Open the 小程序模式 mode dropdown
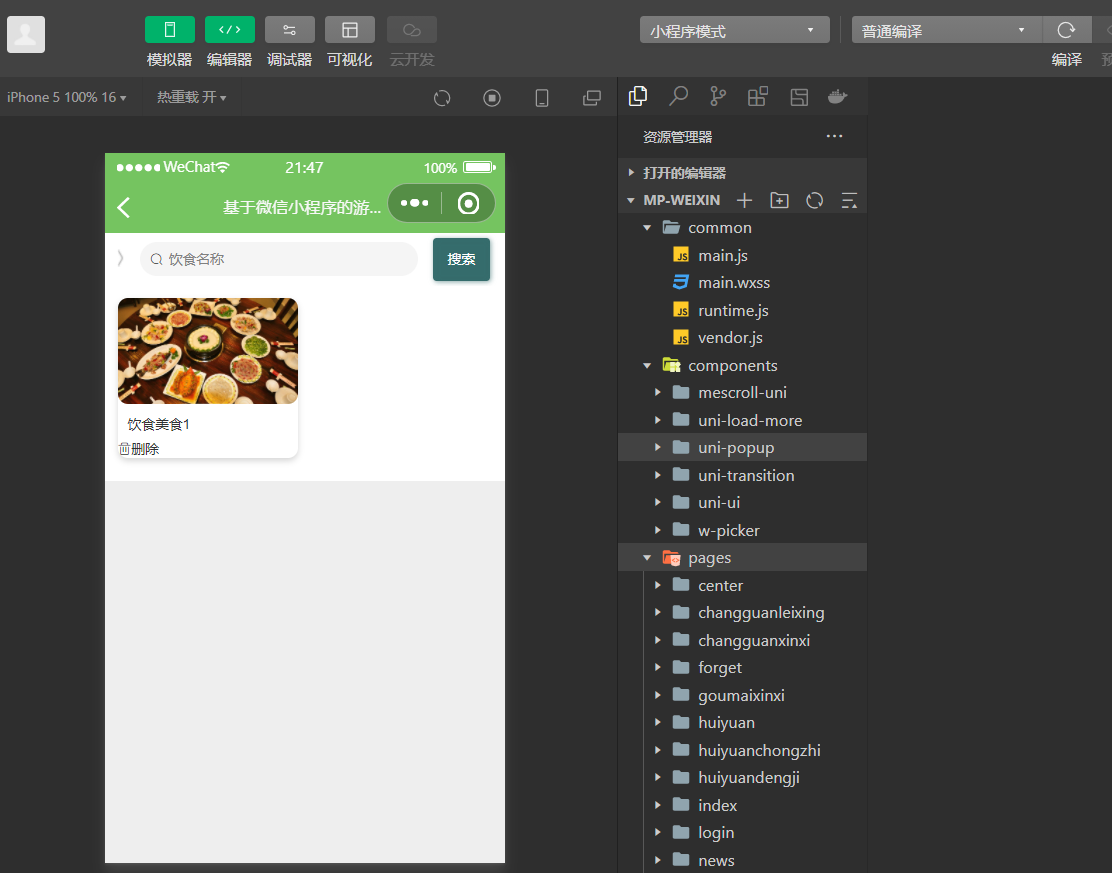 pyautogui.click(x=734, y=30)
